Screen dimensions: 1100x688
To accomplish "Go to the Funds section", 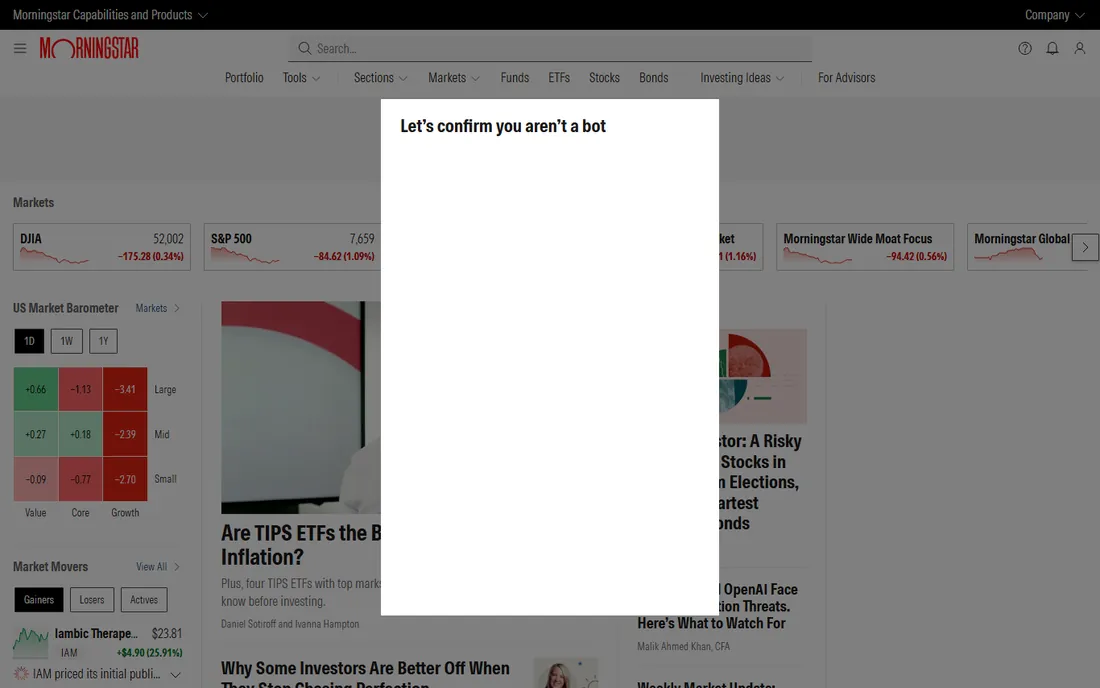I will coord(514,78).
